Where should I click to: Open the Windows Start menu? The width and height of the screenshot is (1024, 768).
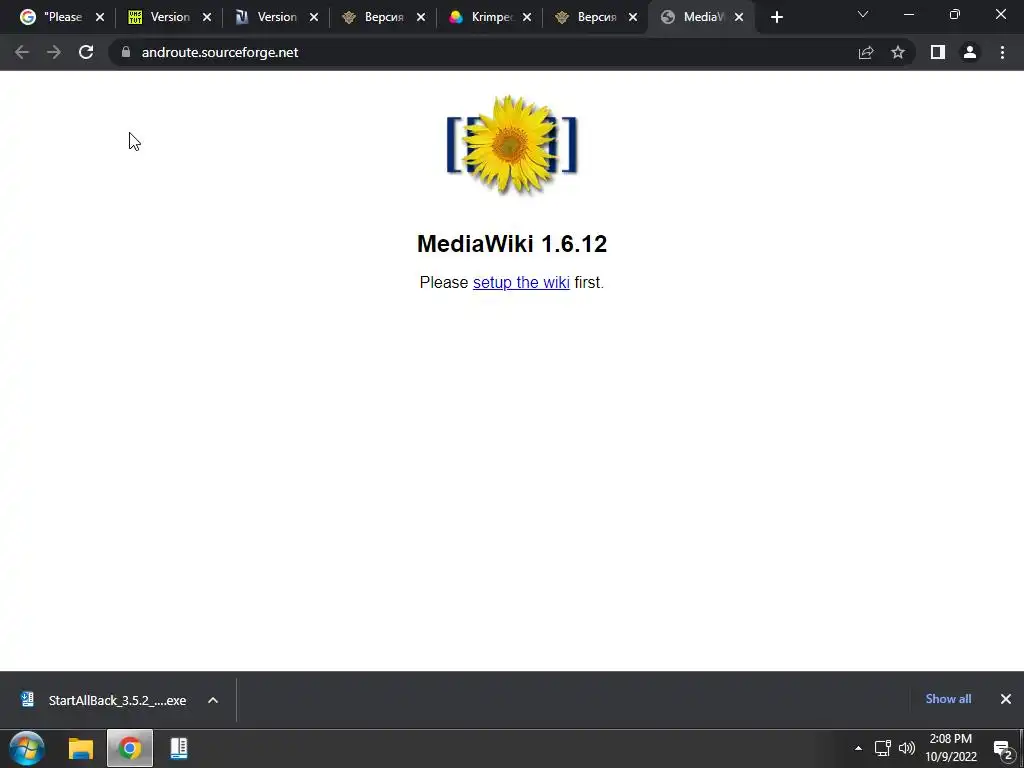pyautogui.click(x=27, y=748)
